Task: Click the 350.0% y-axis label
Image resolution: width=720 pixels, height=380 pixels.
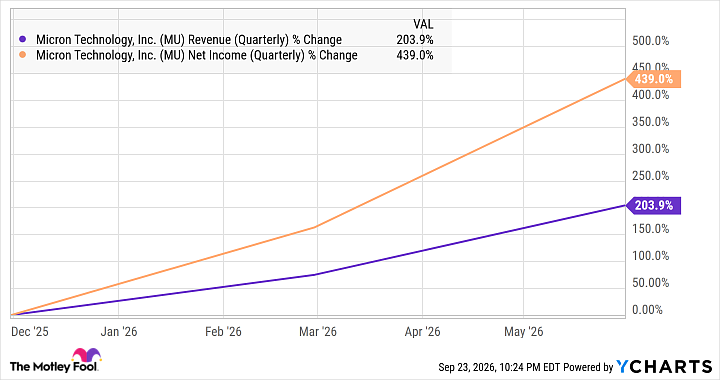Action: (x=650, y=122)
